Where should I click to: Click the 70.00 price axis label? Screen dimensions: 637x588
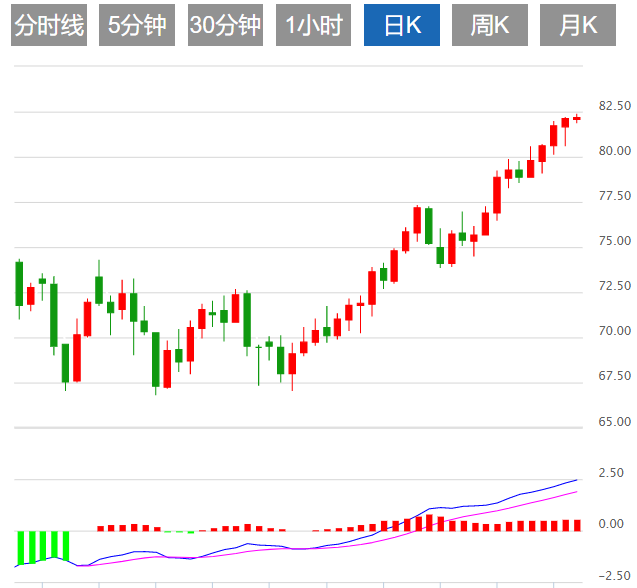[x=615, y=331]
